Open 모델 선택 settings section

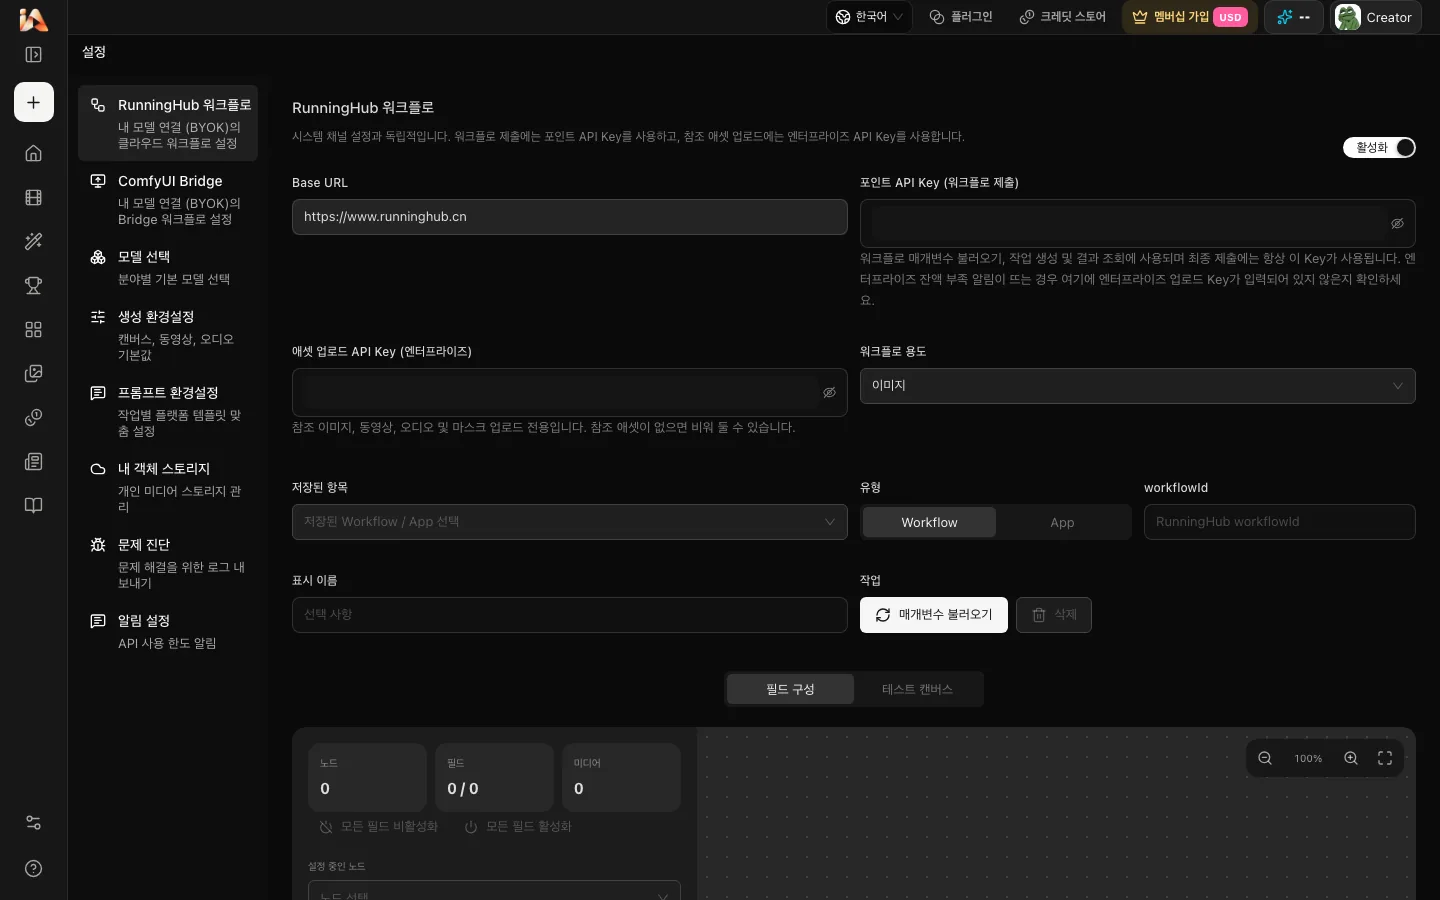pyautogui.click(x=168, y=267)
